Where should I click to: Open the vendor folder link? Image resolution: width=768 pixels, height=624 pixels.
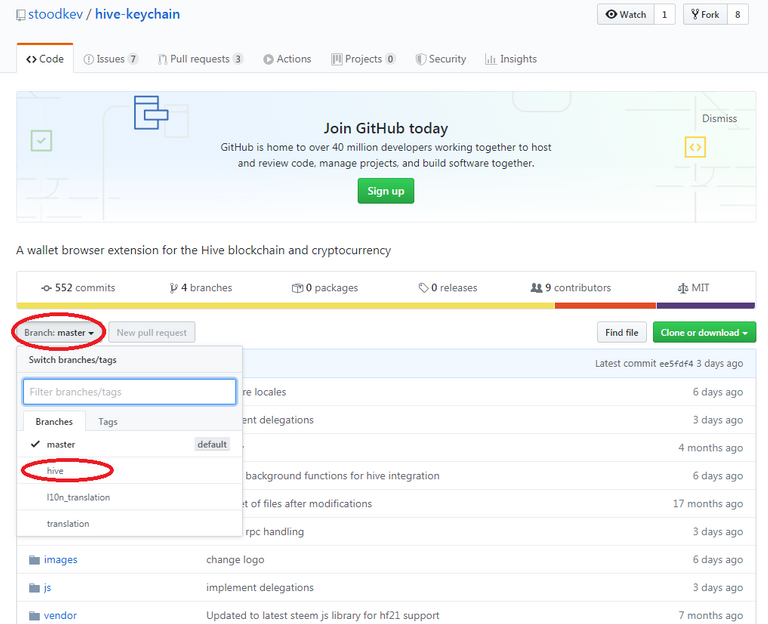(60, 615)
